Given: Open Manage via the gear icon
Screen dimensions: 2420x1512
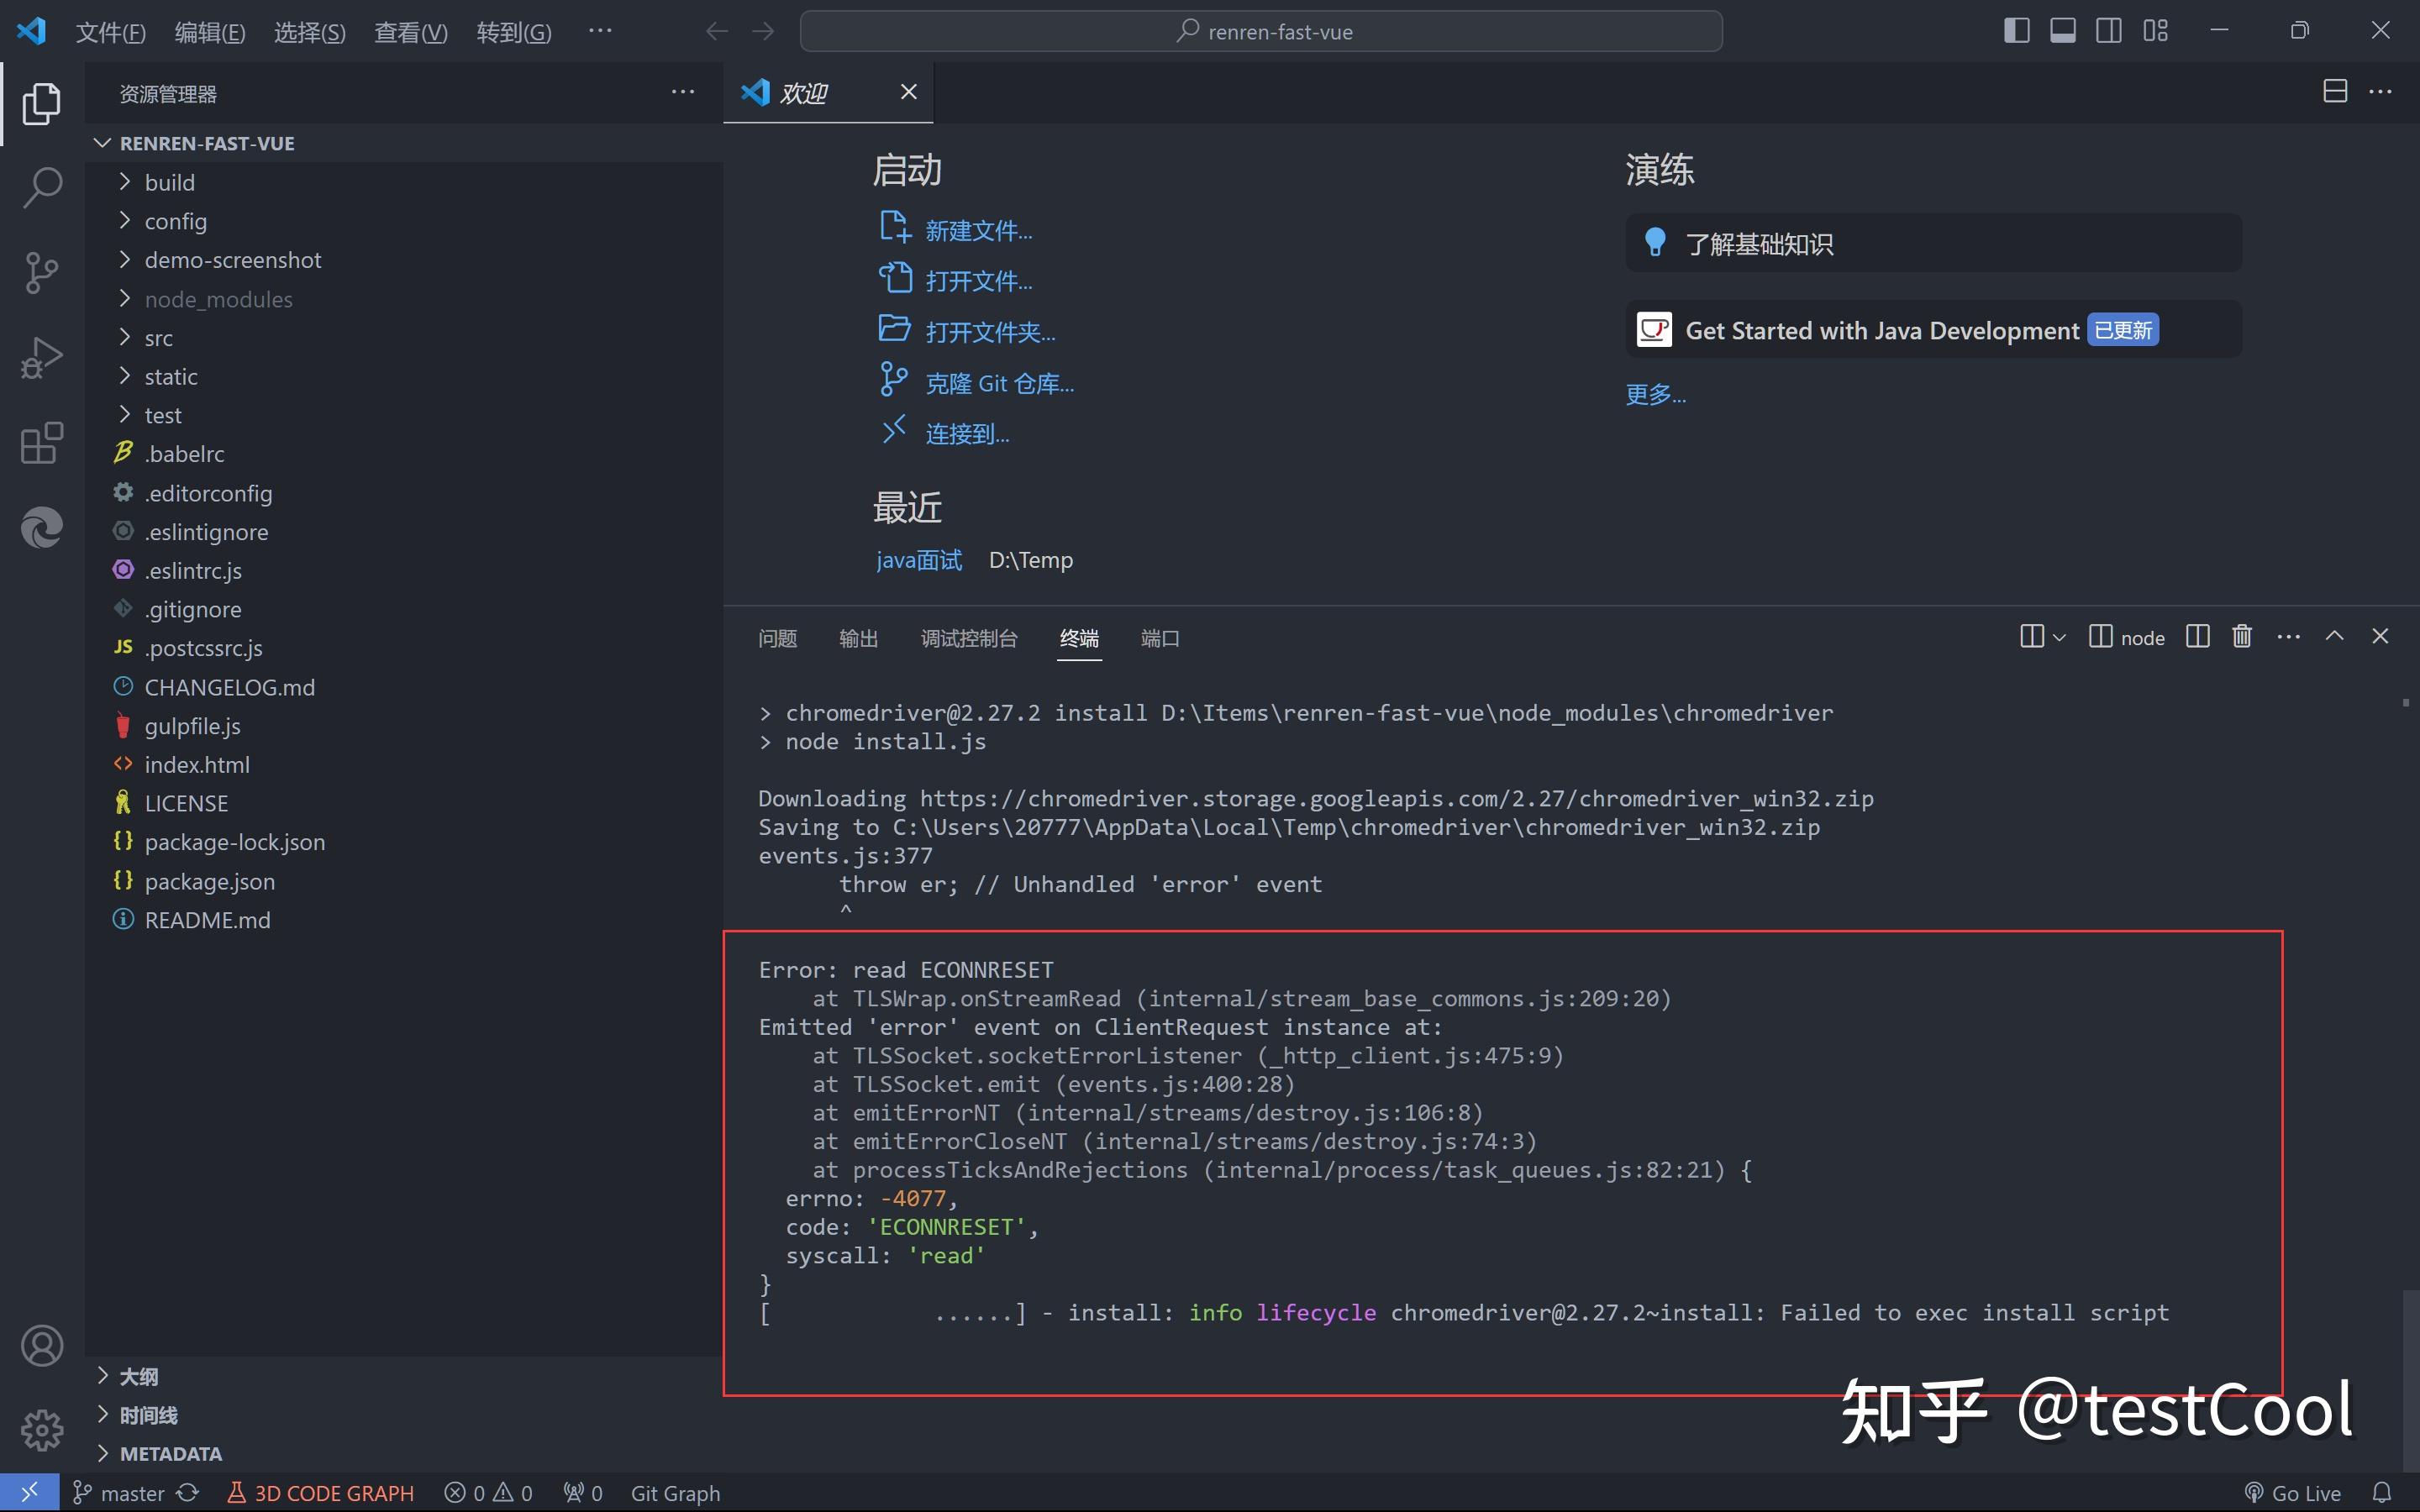Looking at the screenshot, I should coord(41,1430).
